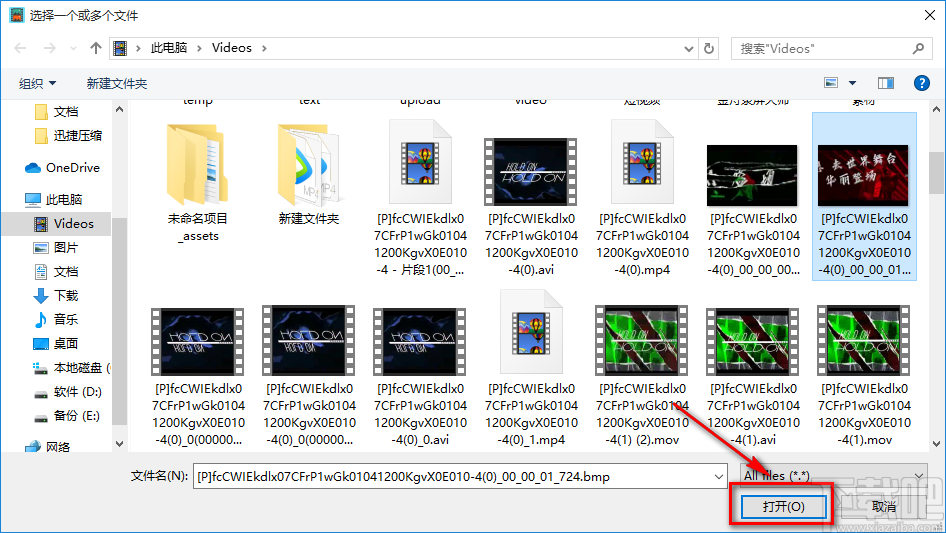Expand the filename history dropdown
The image size is (946, 533).
(x=719, y=476)
